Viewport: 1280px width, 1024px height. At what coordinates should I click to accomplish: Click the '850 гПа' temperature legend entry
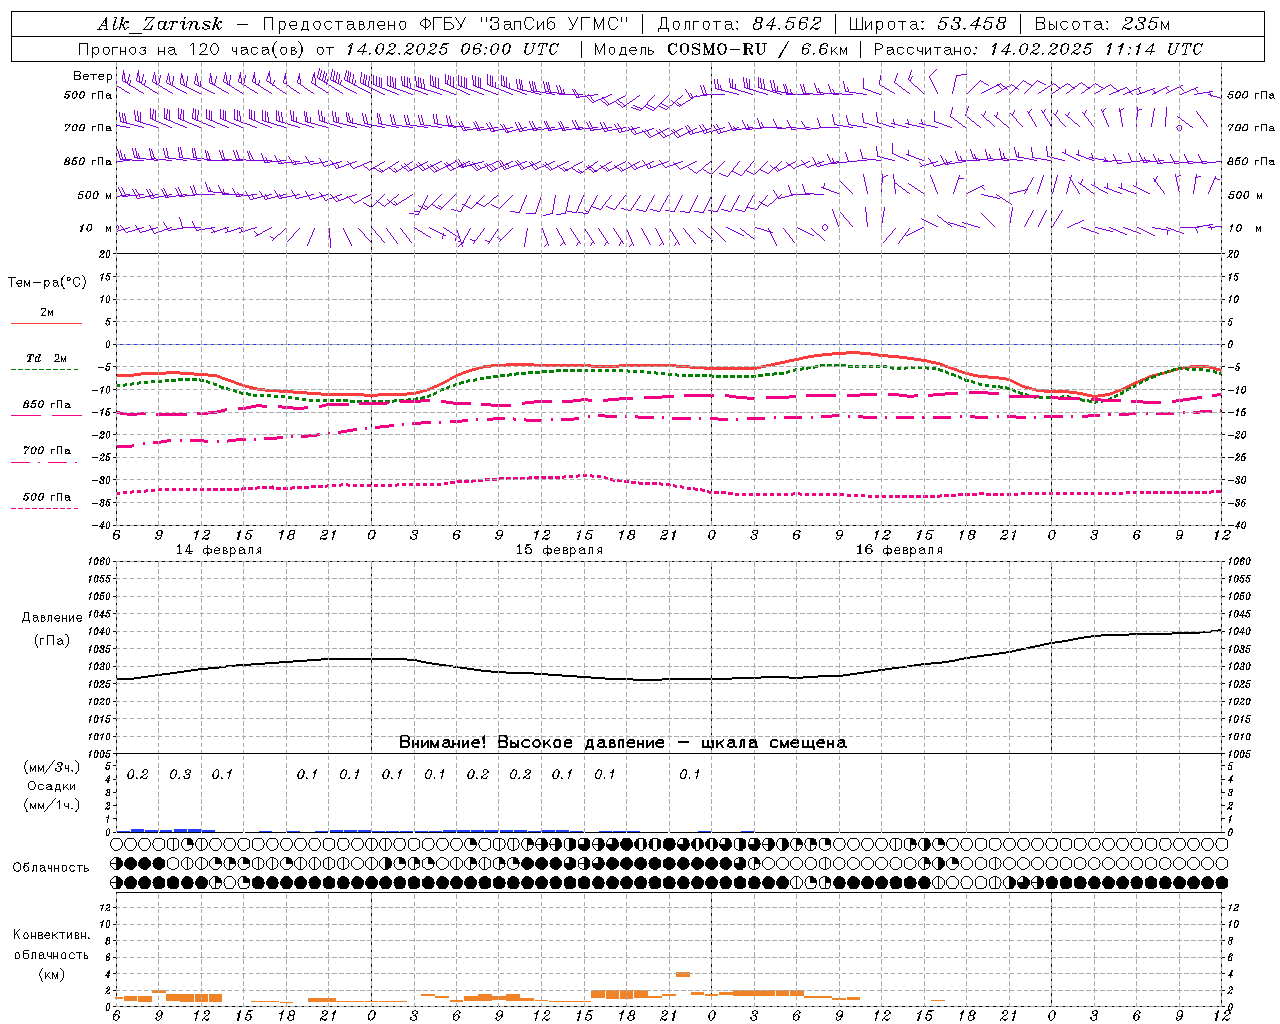click(x=47, y=405)
